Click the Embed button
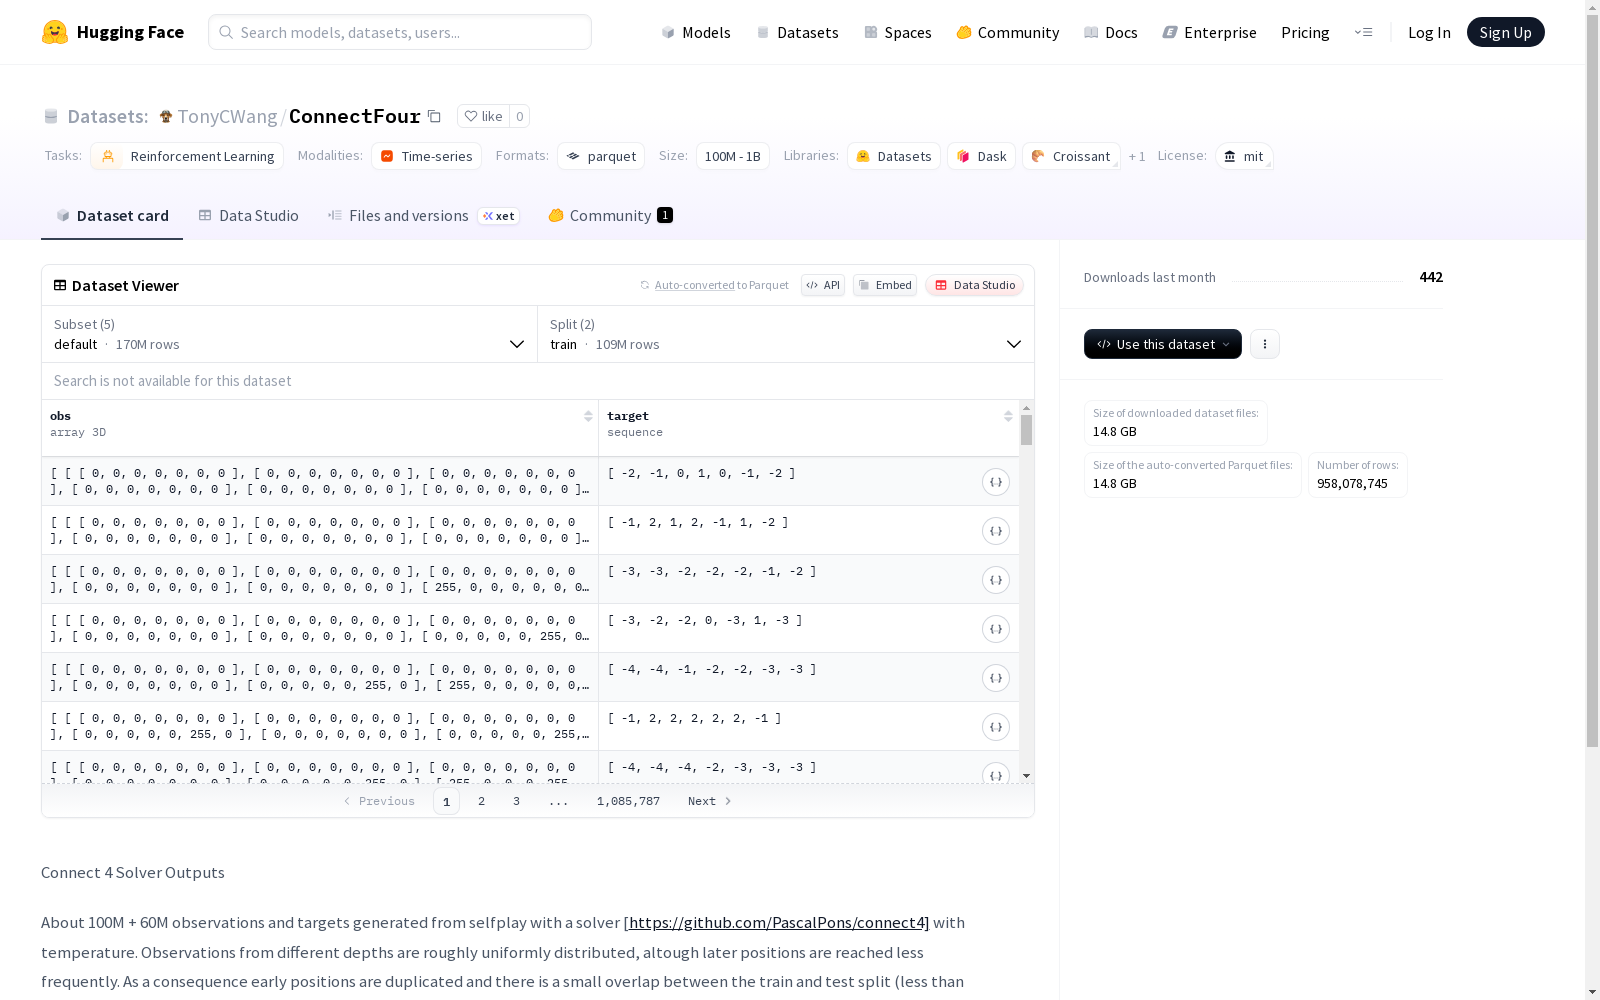 click(885, 285)
